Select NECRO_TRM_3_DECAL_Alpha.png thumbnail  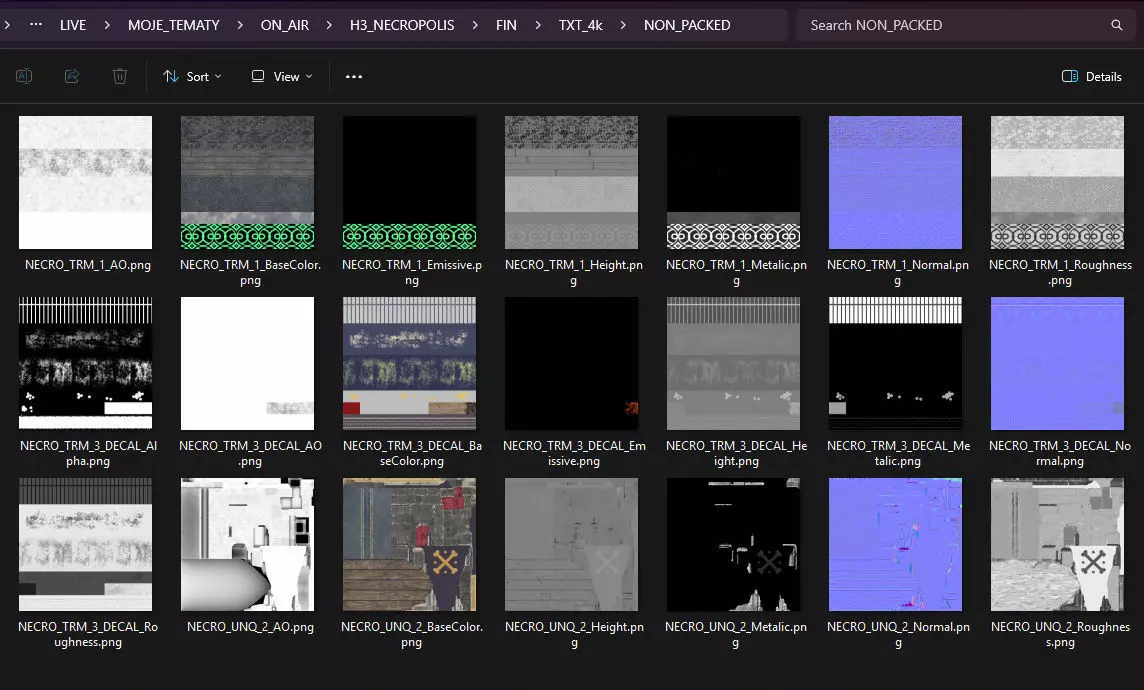point(85,363)
